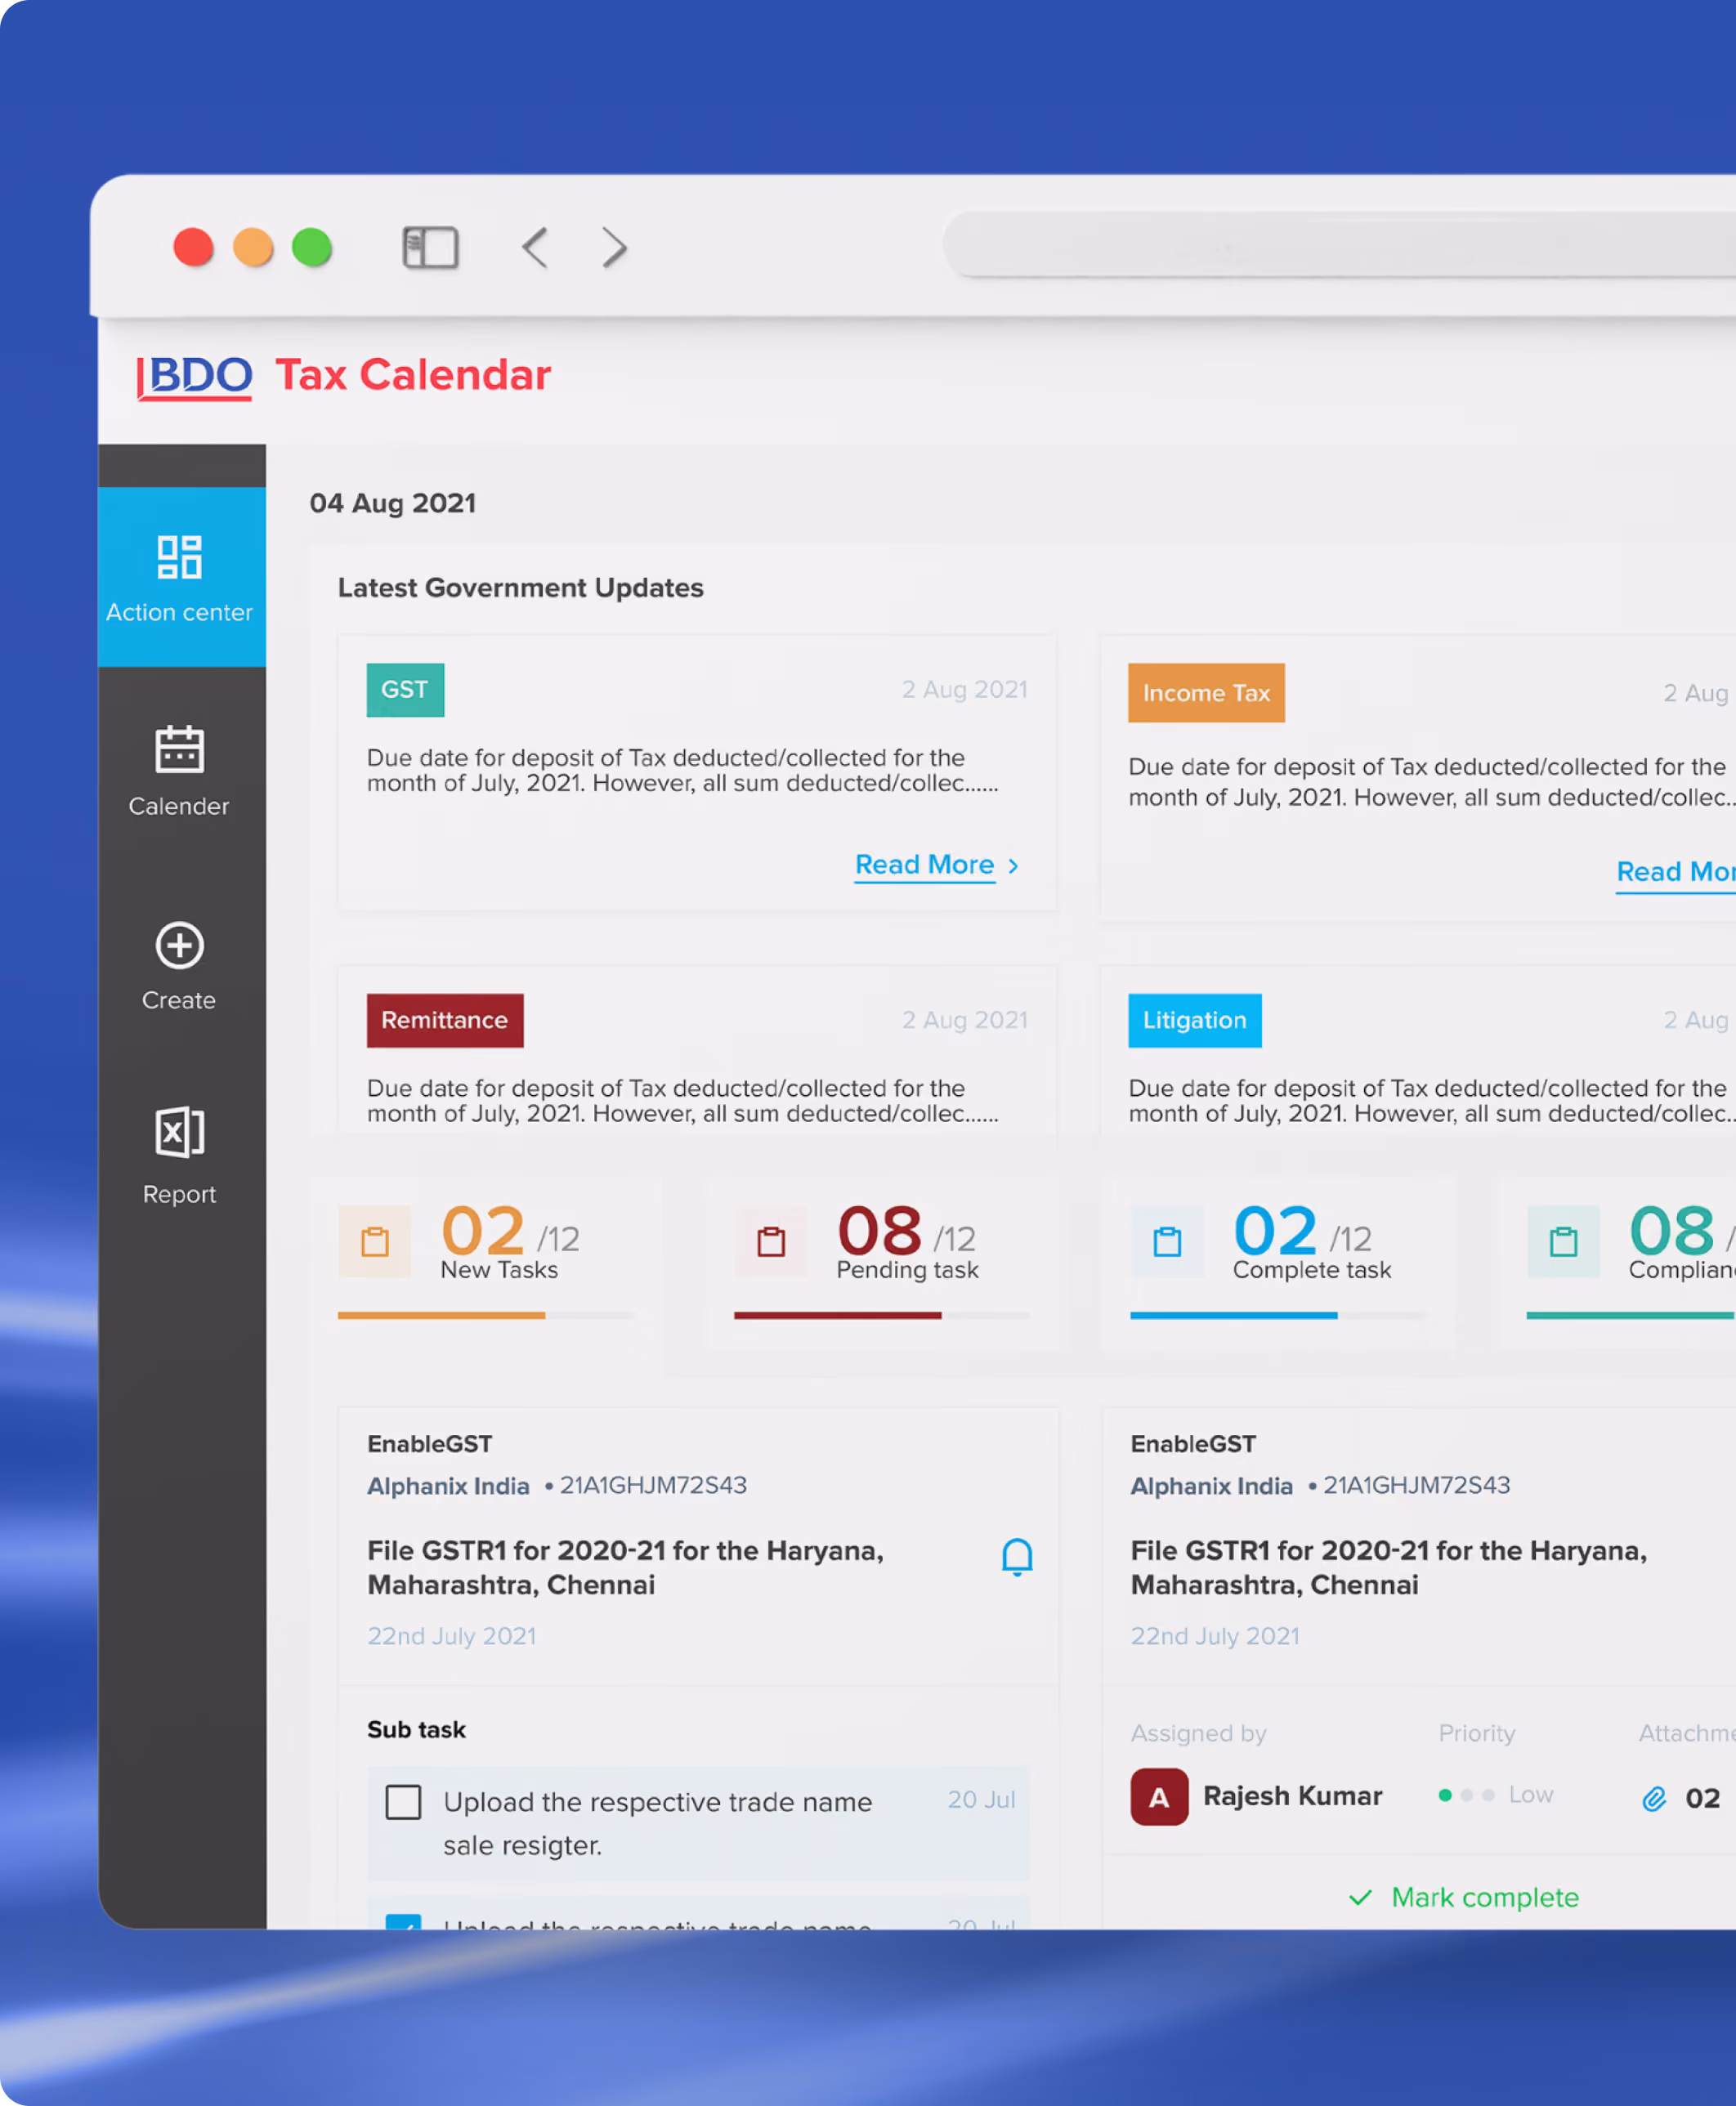Click the attachment paperclip icon
The image size is (1736, 2106).
pos(1654,1799)
